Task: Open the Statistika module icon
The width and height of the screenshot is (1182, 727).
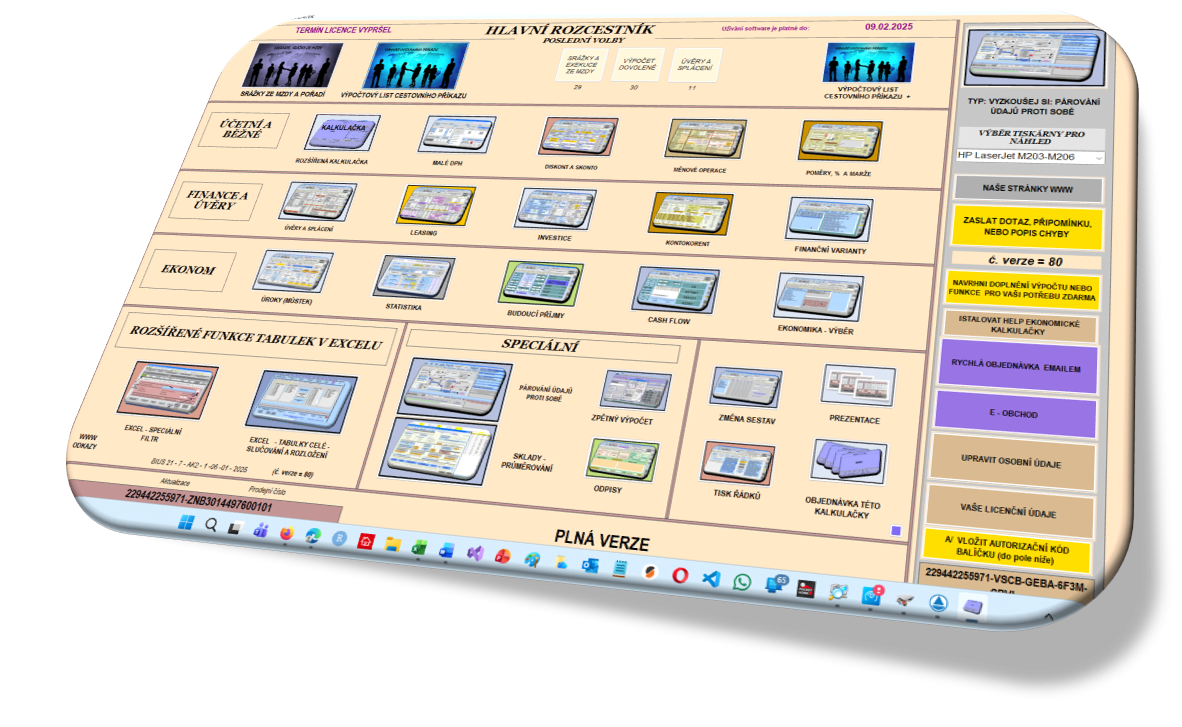Action: tap(413, 276)
